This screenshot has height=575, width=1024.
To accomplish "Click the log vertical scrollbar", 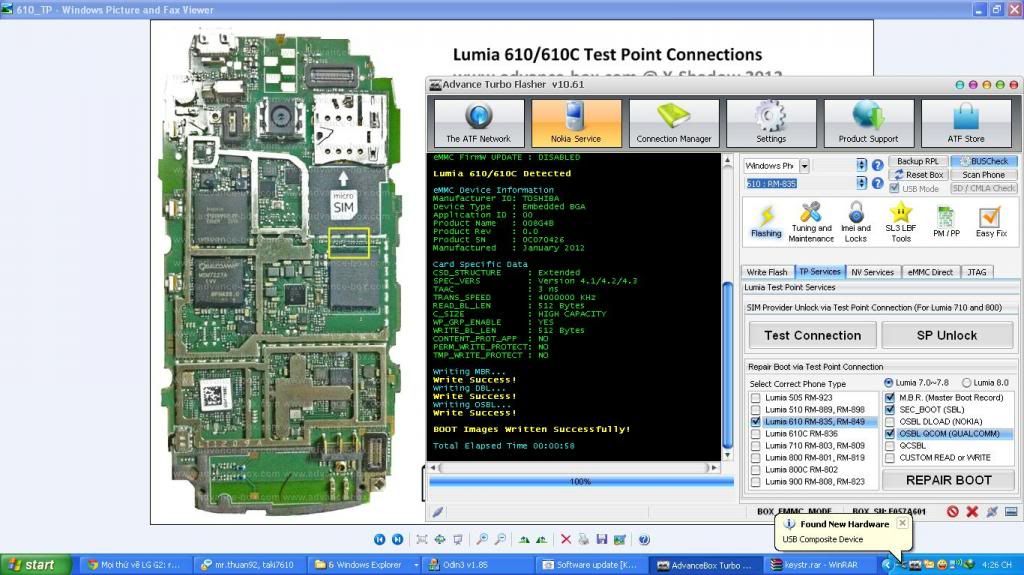I will pos(728,307).
